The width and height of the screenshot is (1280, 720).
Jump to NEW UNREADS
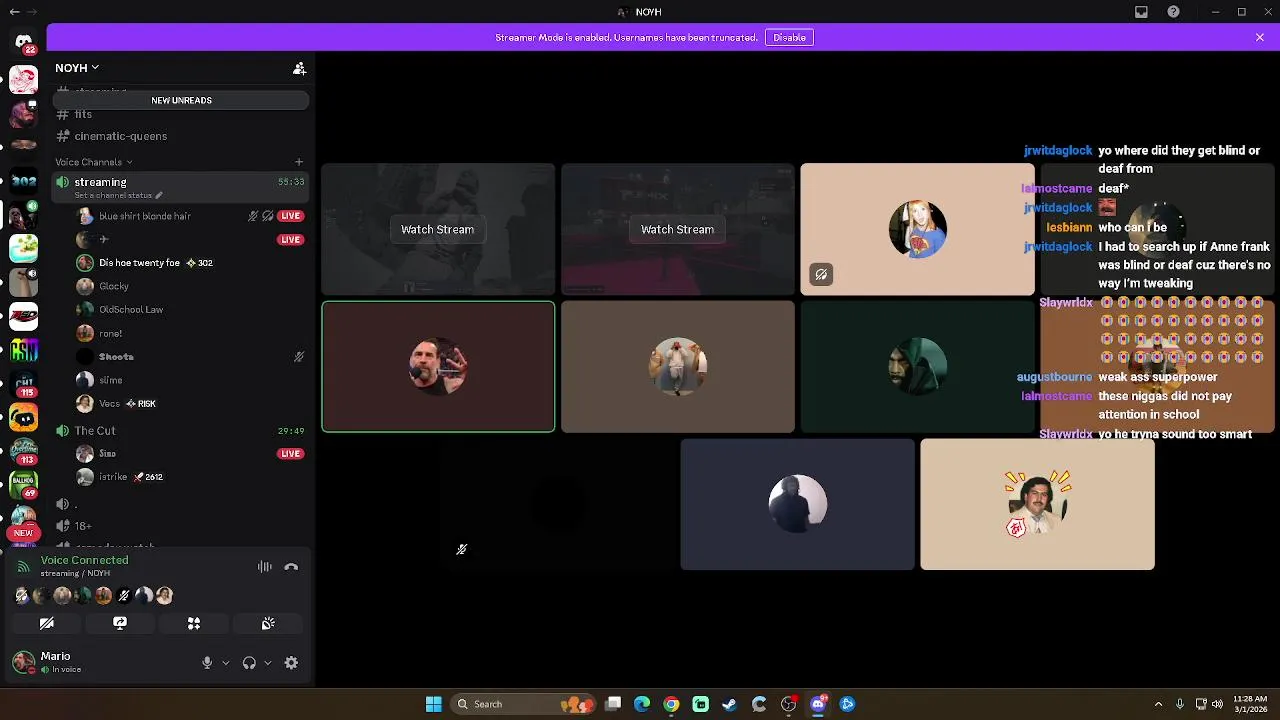(181, 100)
